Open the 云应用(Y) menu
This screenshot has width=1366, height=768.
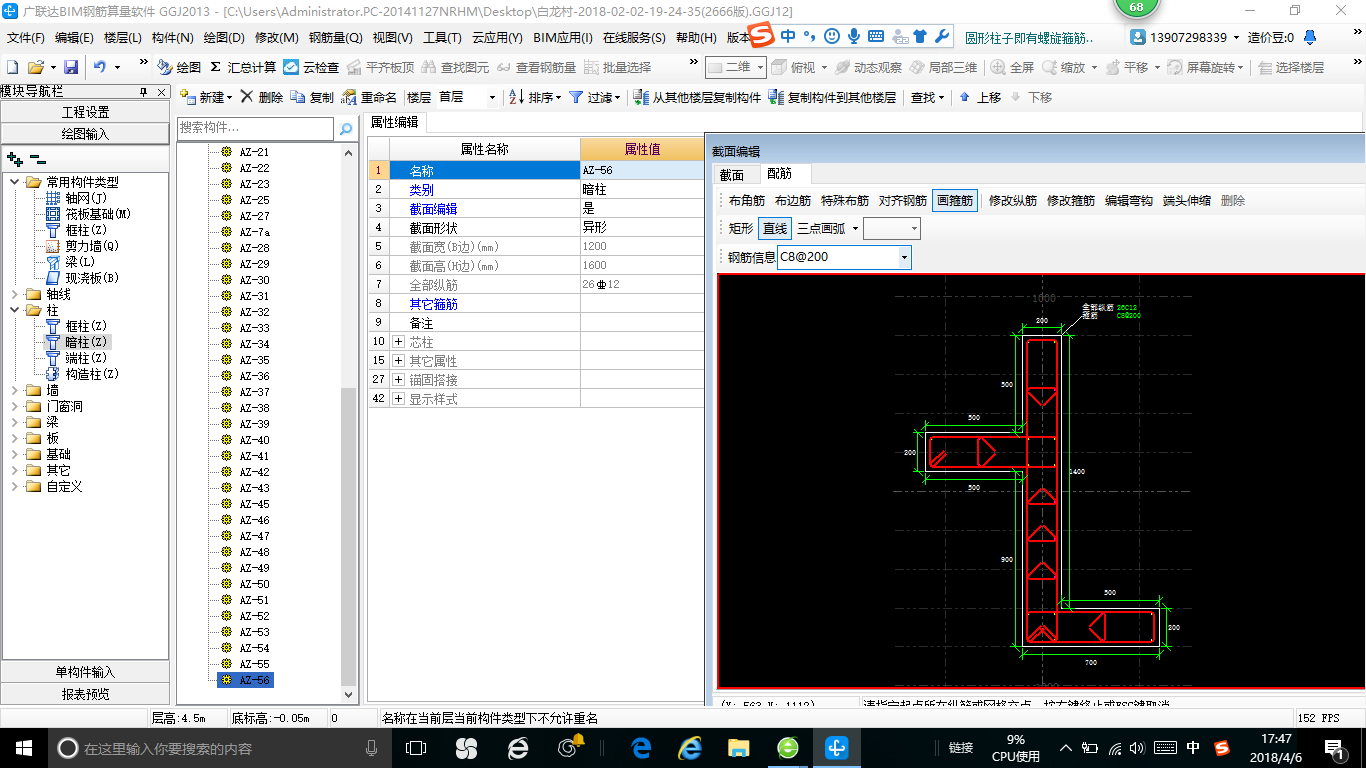[x=497, y=38]
